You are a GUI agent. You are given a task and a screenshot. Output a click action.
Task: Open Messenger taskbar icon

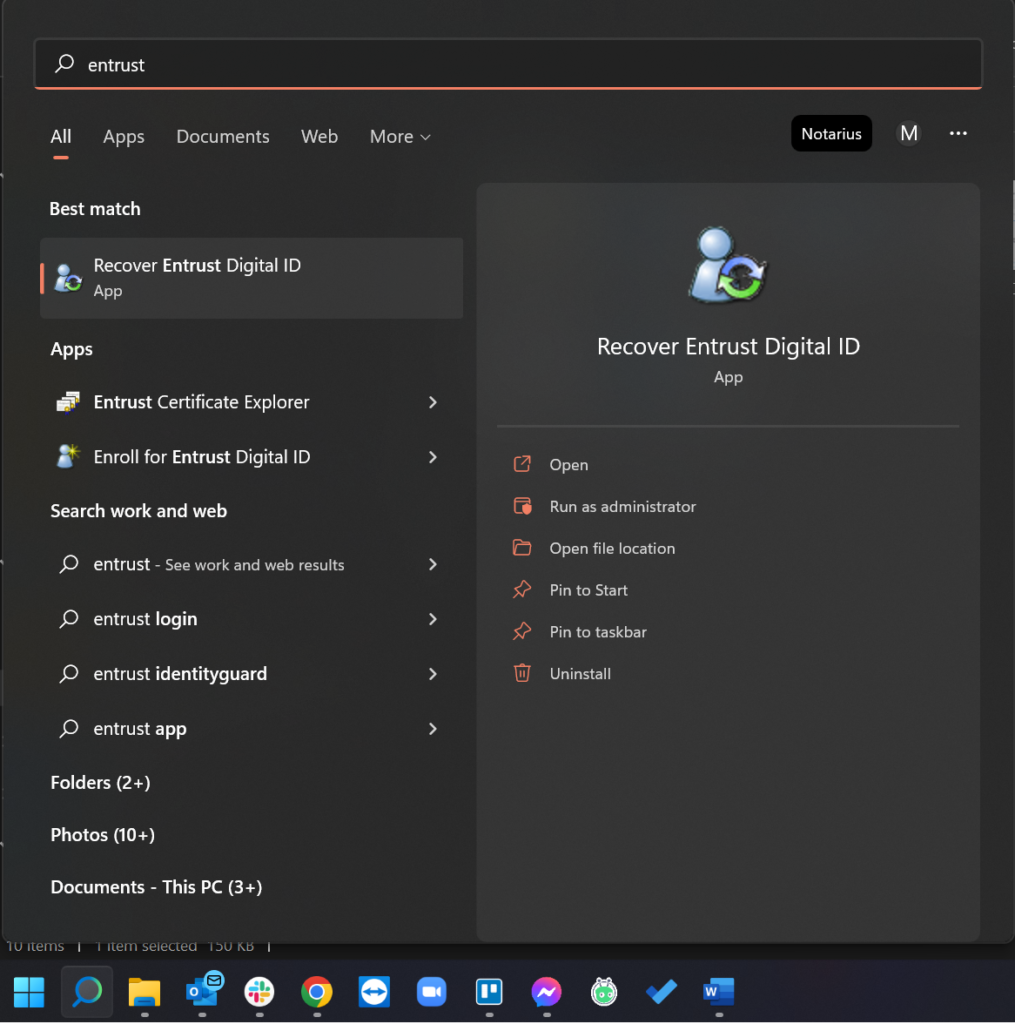pos(546,991)
